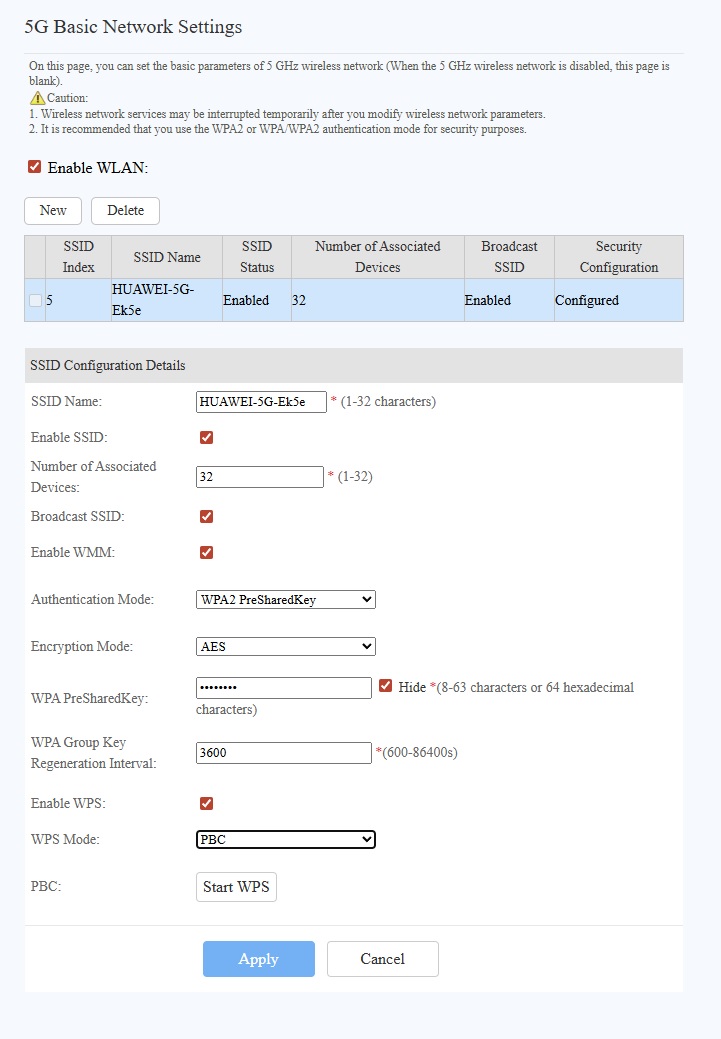This screenshot has height=1039, width=721.
Task: Disable the Enable WMM checkbox
Action: [207, 552]
